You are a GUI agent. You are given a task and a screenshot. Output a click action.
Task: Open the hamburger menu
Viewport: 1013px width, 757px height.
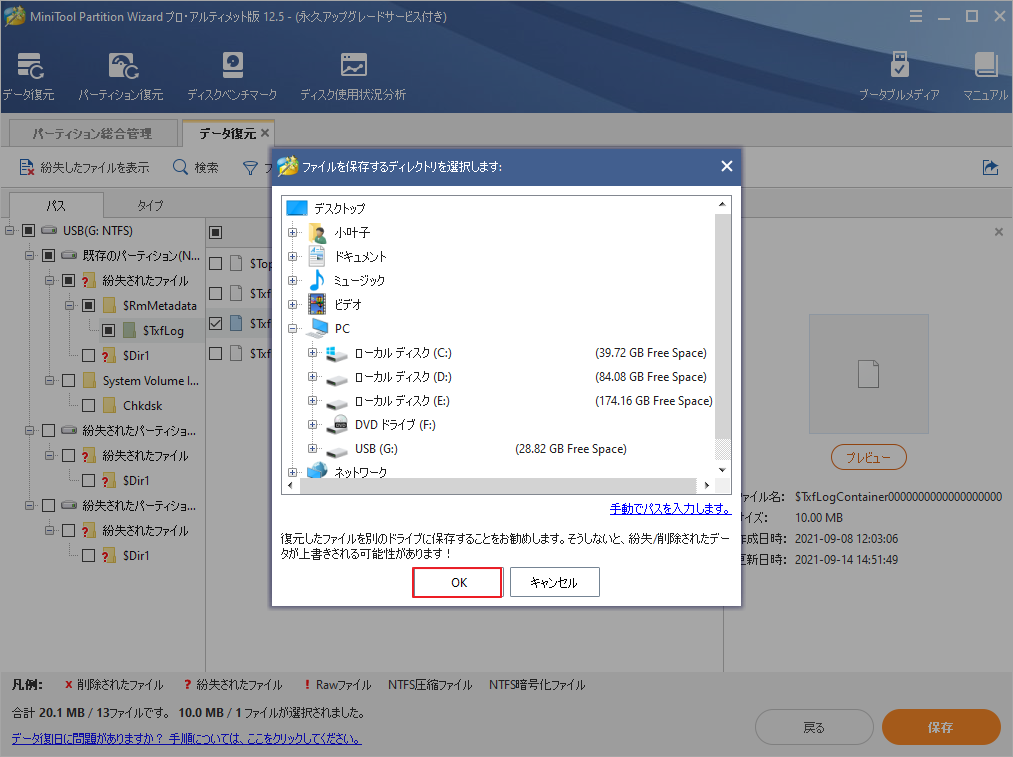coord(916,16)
